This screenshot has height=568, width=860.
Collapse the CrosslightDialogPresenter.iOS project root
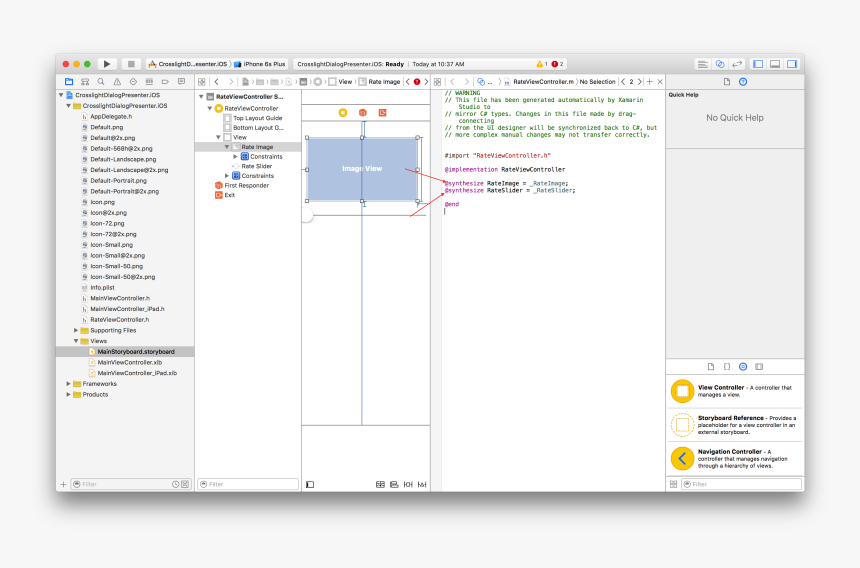[x=61, y=95]
